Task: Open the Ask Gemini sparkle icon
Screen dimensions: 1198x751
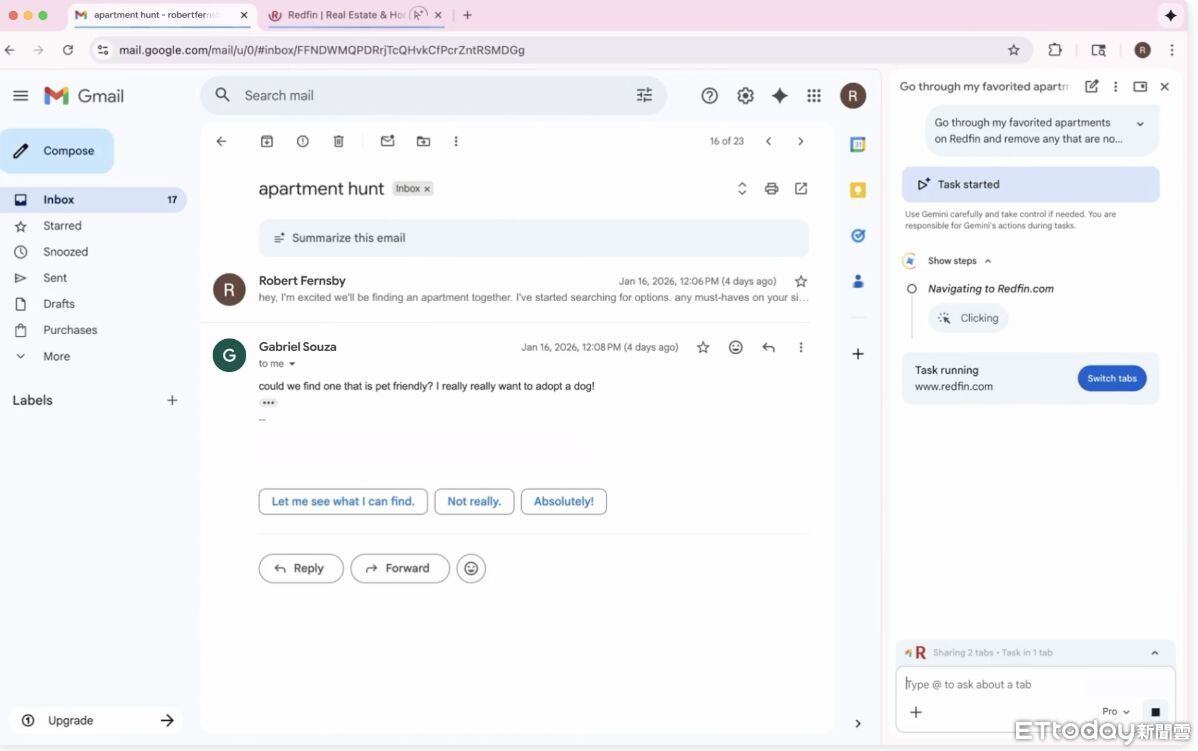Action: click(779, 95)
